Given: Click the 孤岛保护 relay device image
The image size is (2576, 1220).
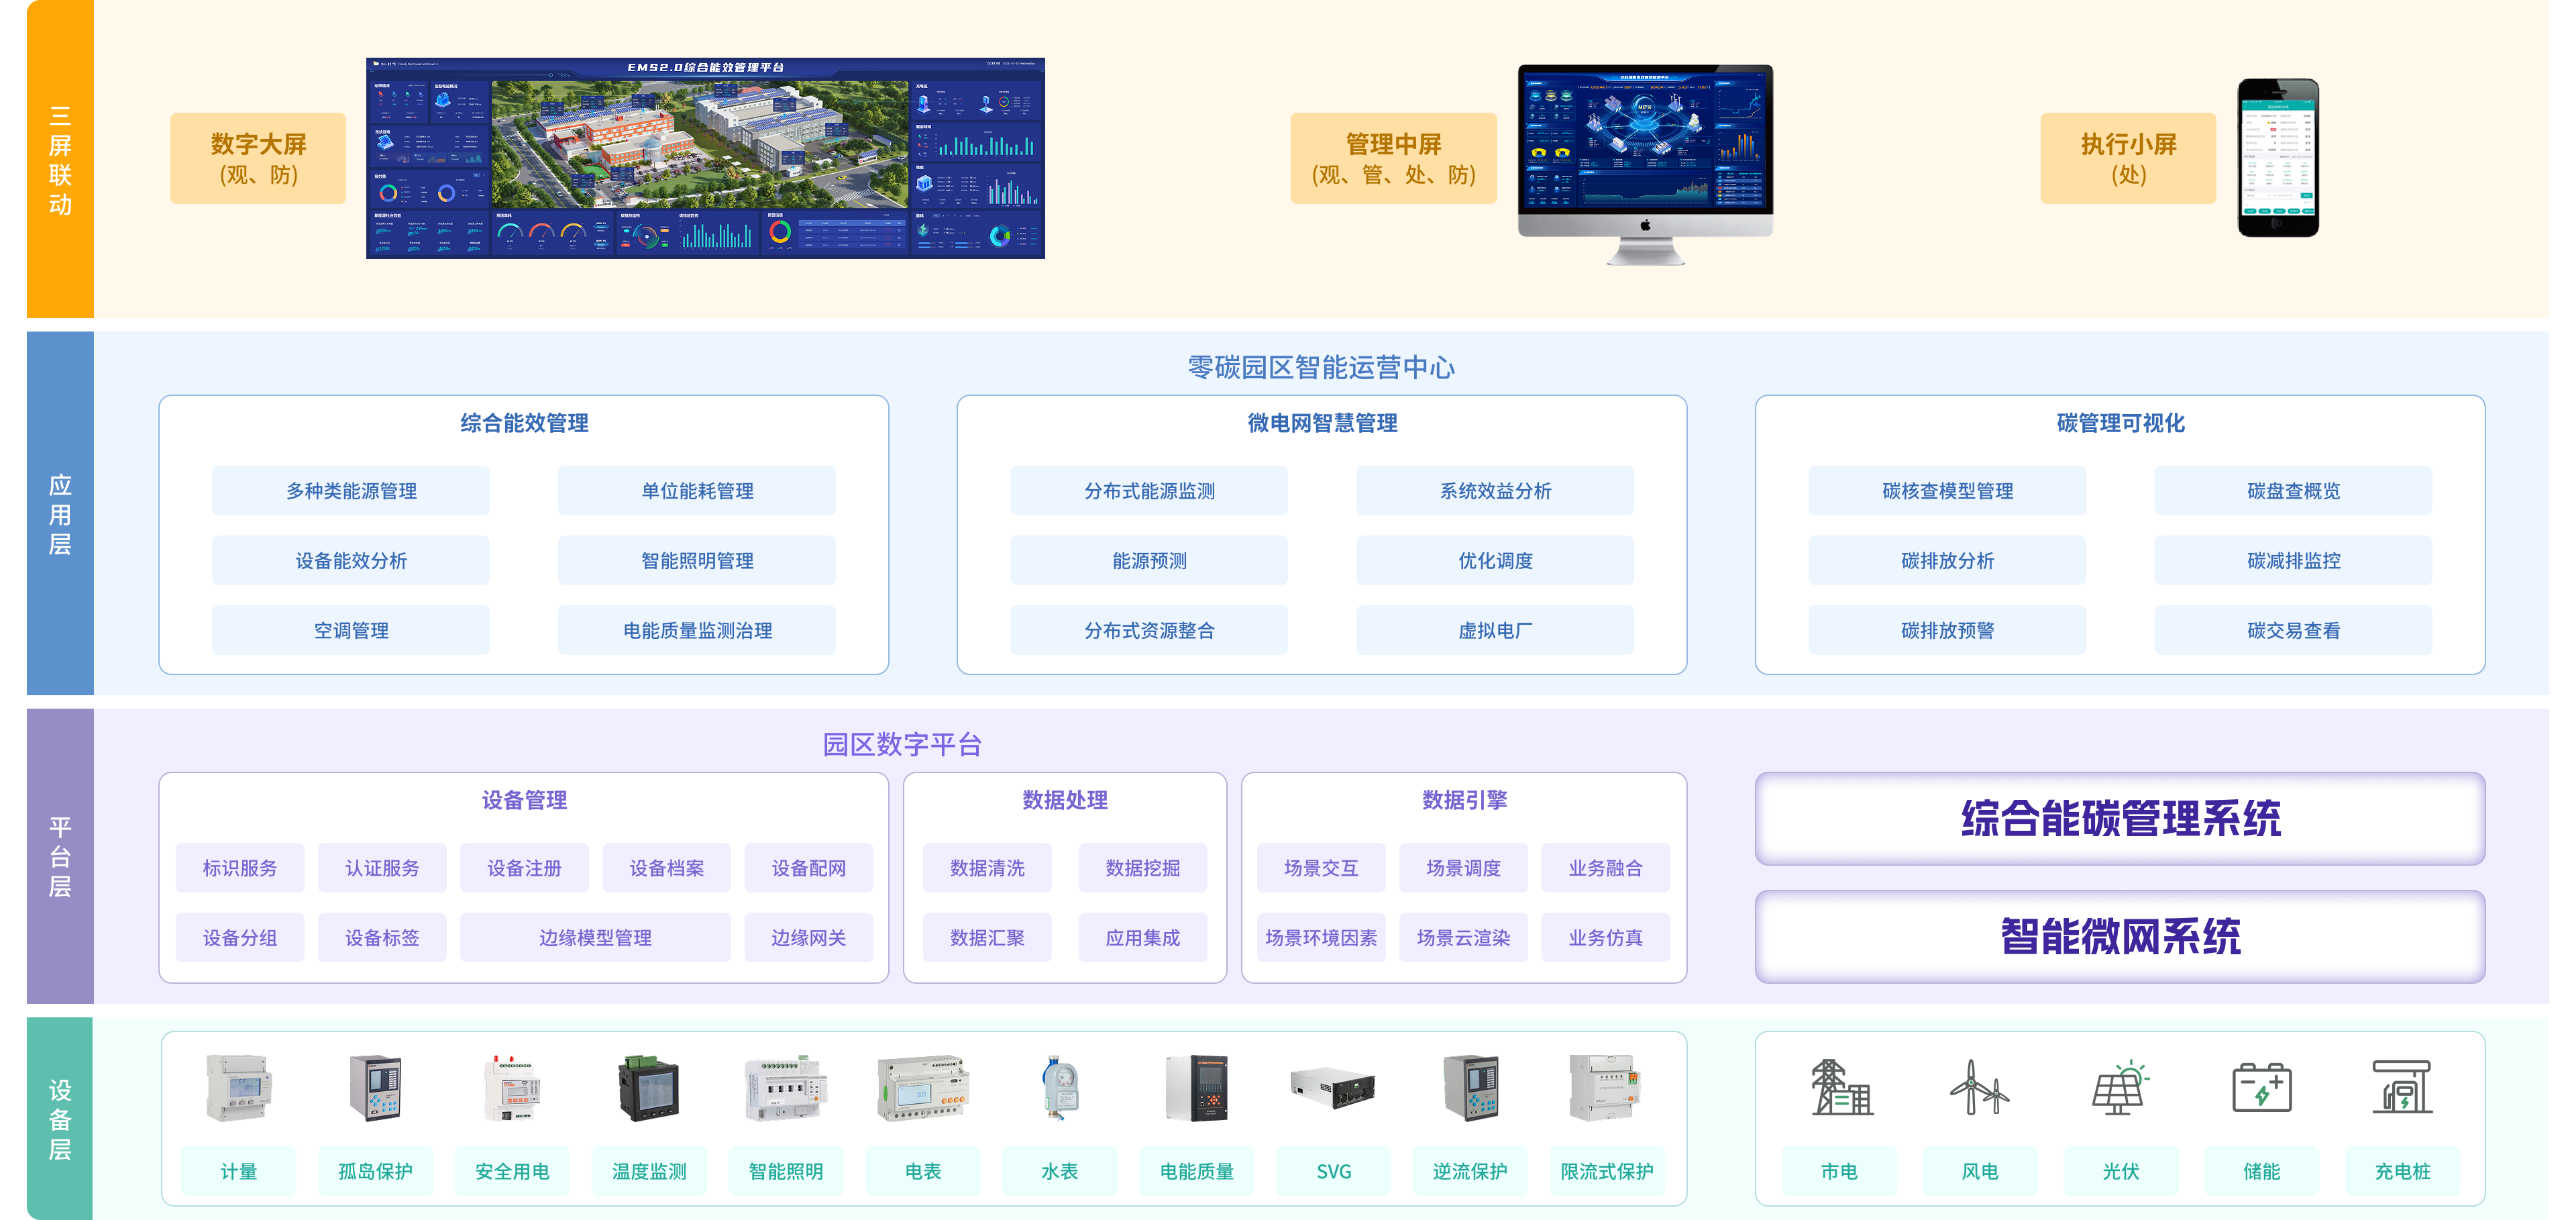Looking at the screenshot, I should click(x=375, y=1087).
